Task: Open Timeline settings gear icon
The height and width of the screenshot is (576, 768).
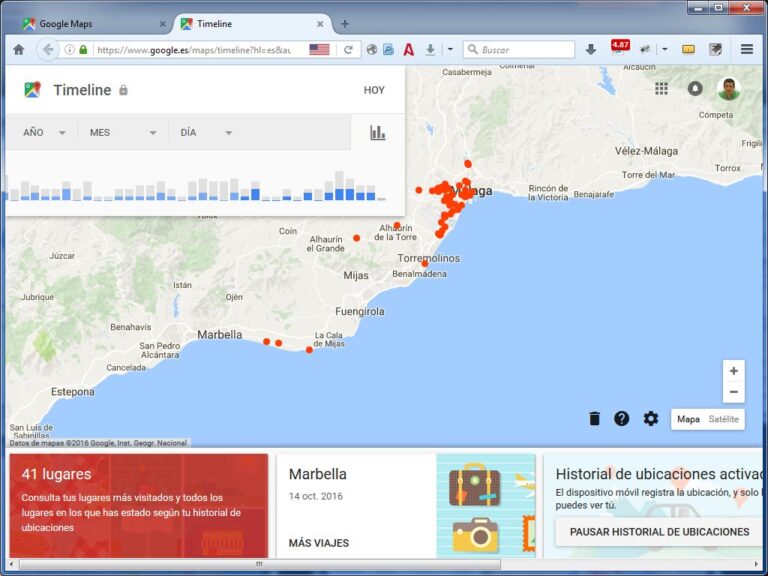Action: coord(650,418)
